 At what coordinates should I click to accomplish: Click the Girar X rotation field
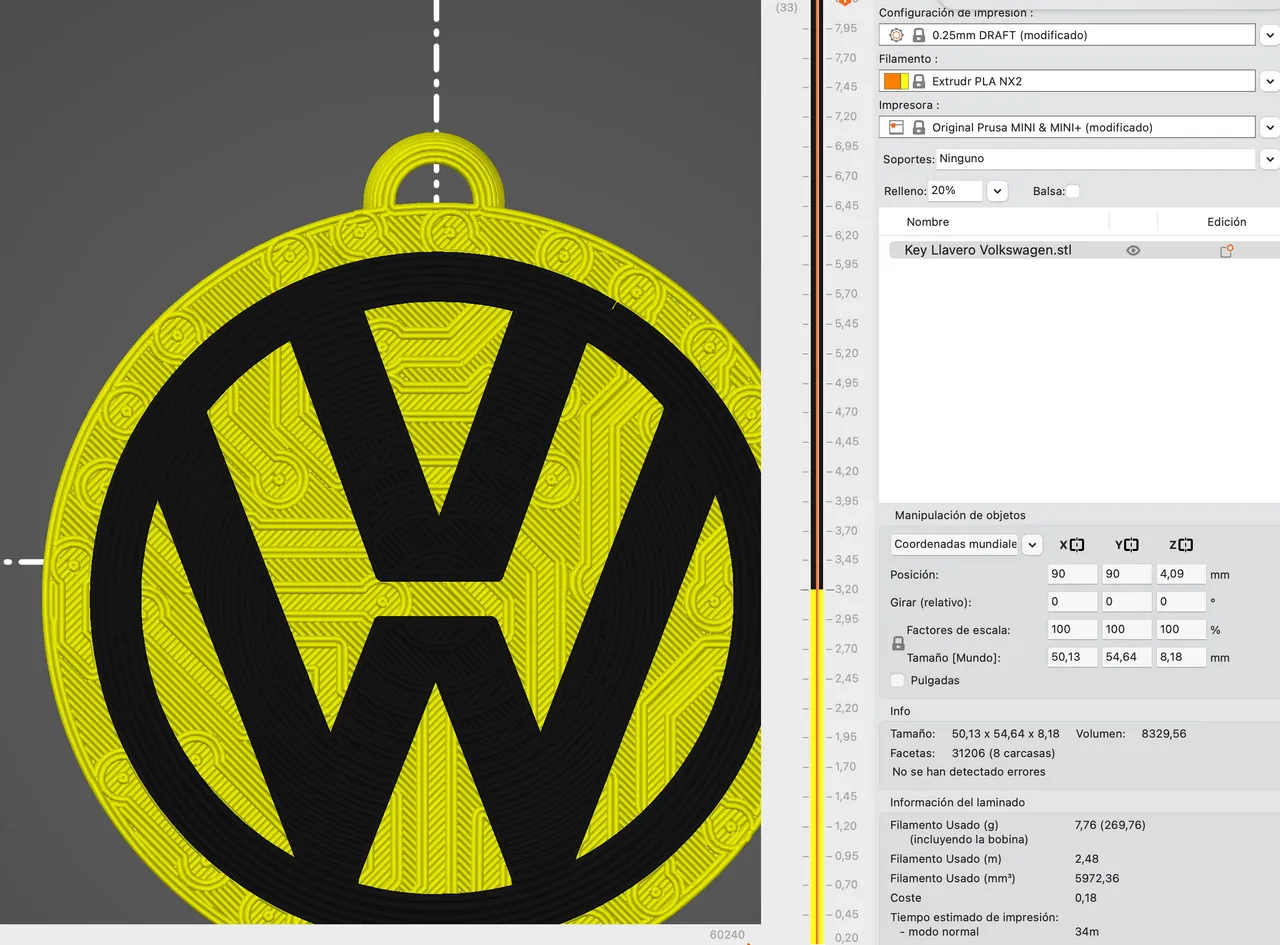[1072, 603]
